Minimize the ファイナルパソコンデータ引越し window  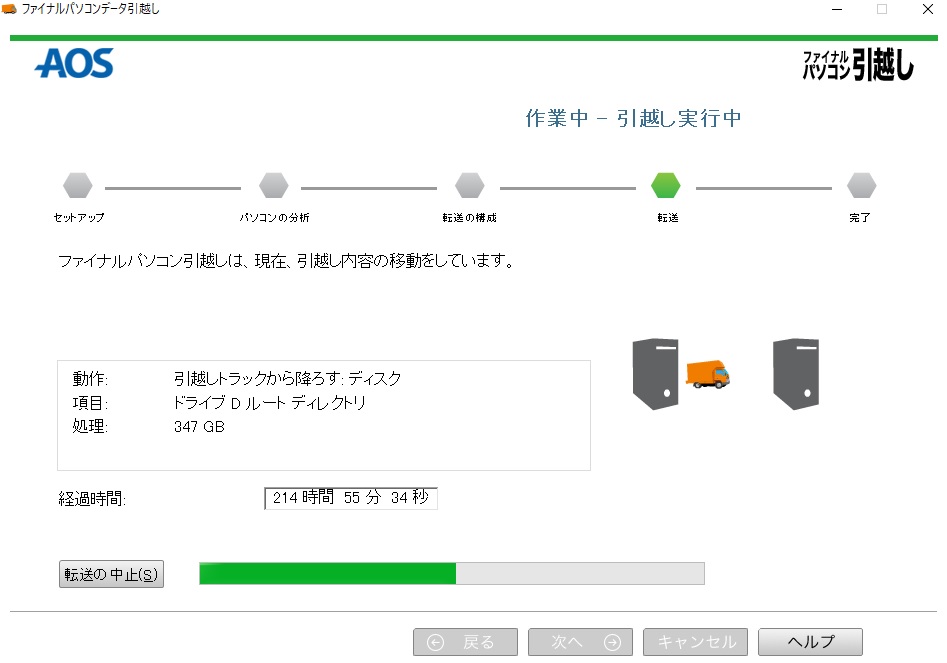(836, 9)
